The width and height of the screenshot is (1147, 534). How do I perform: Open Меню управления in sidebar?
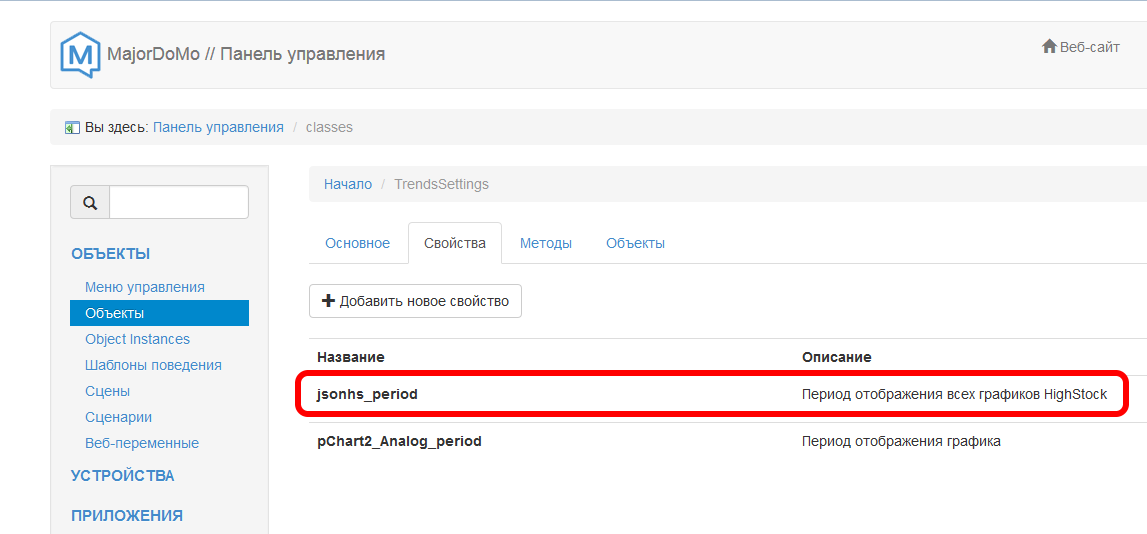[145, 287]
